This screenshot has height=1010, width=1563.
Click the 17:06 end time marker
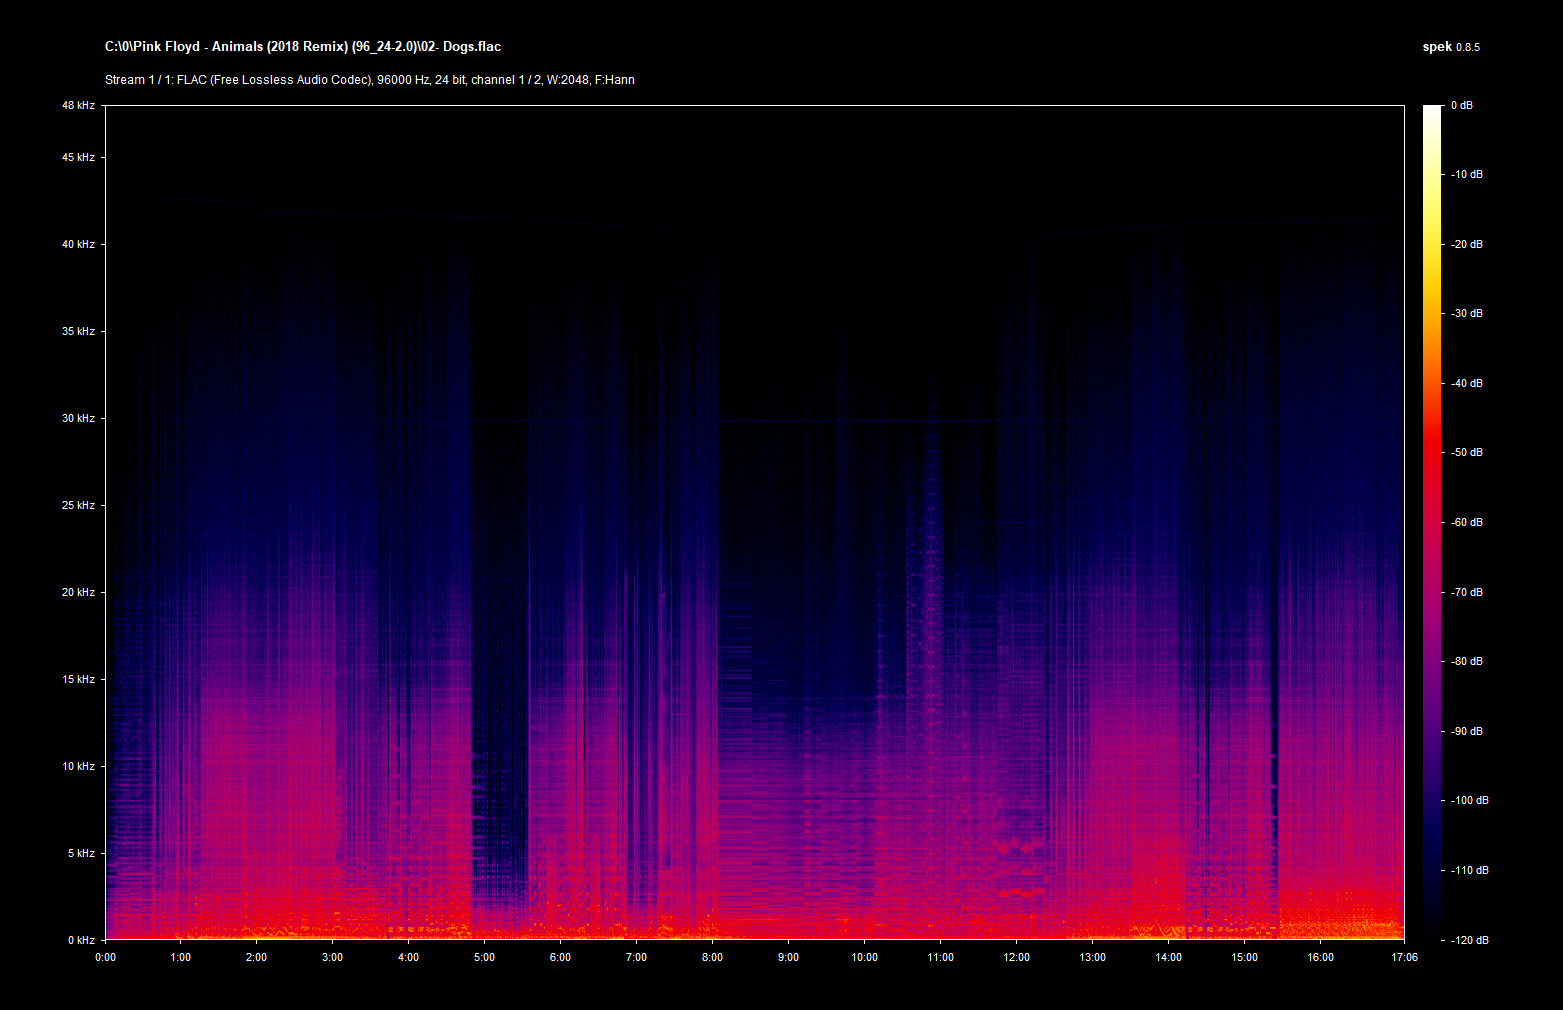coord(1404,957)
